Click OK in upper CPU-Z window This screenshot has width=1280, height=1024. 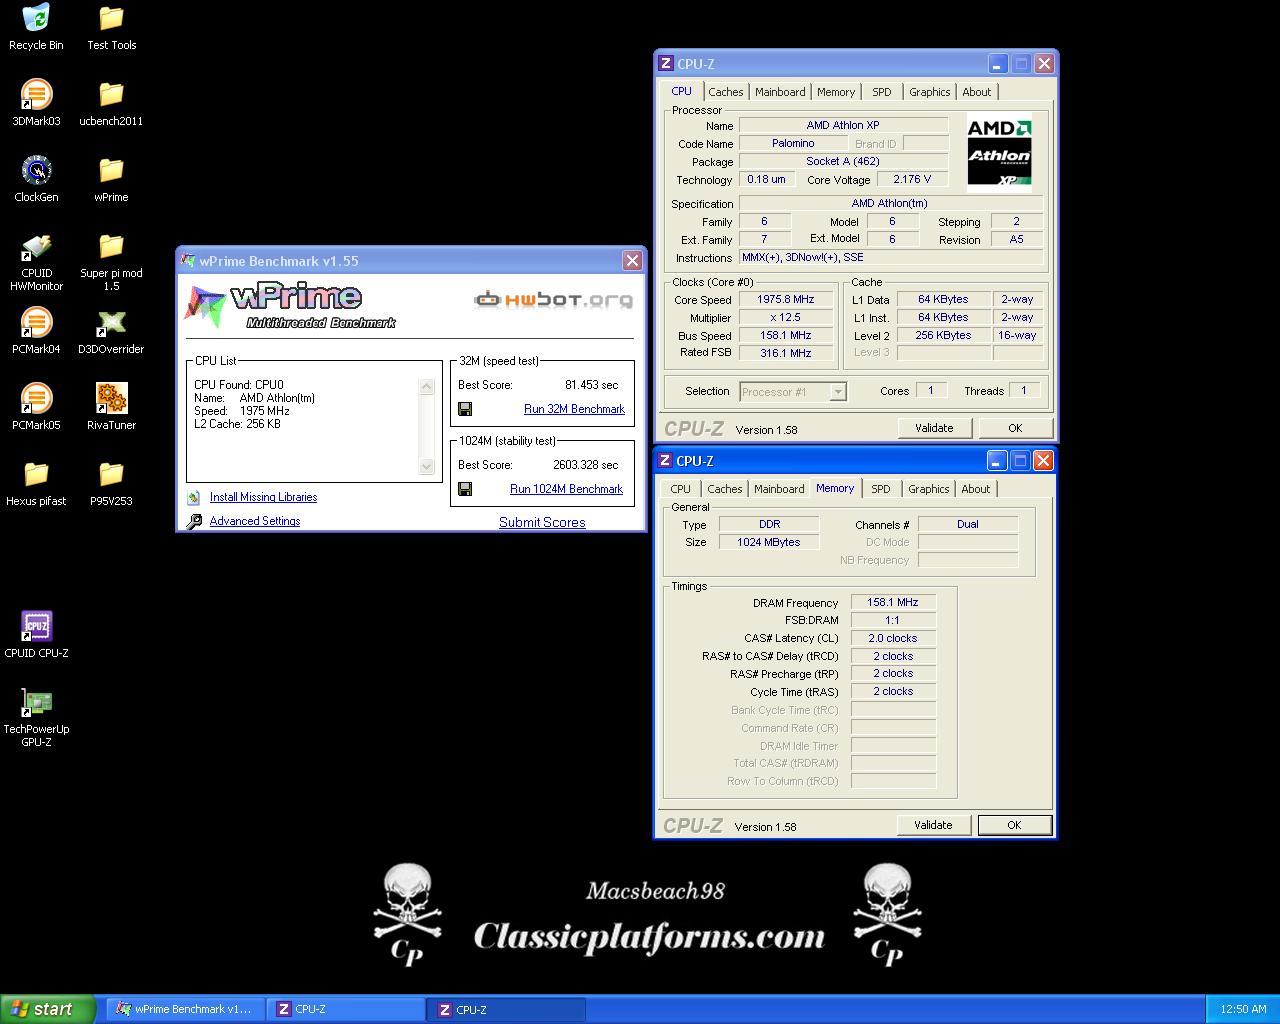click(1015, 428)
